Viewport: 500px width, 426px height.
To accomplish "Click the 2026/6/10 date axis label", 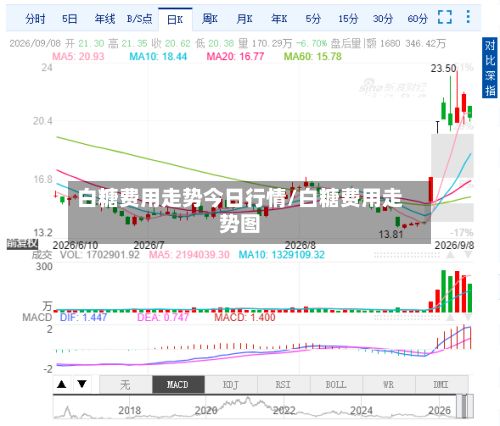I will [75, 246].
